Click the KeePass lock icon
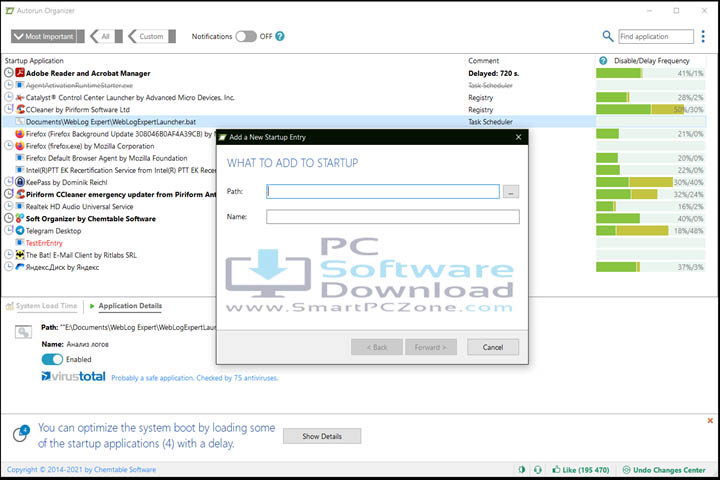This screenshot has width=720, height=480. click(20, 182)
